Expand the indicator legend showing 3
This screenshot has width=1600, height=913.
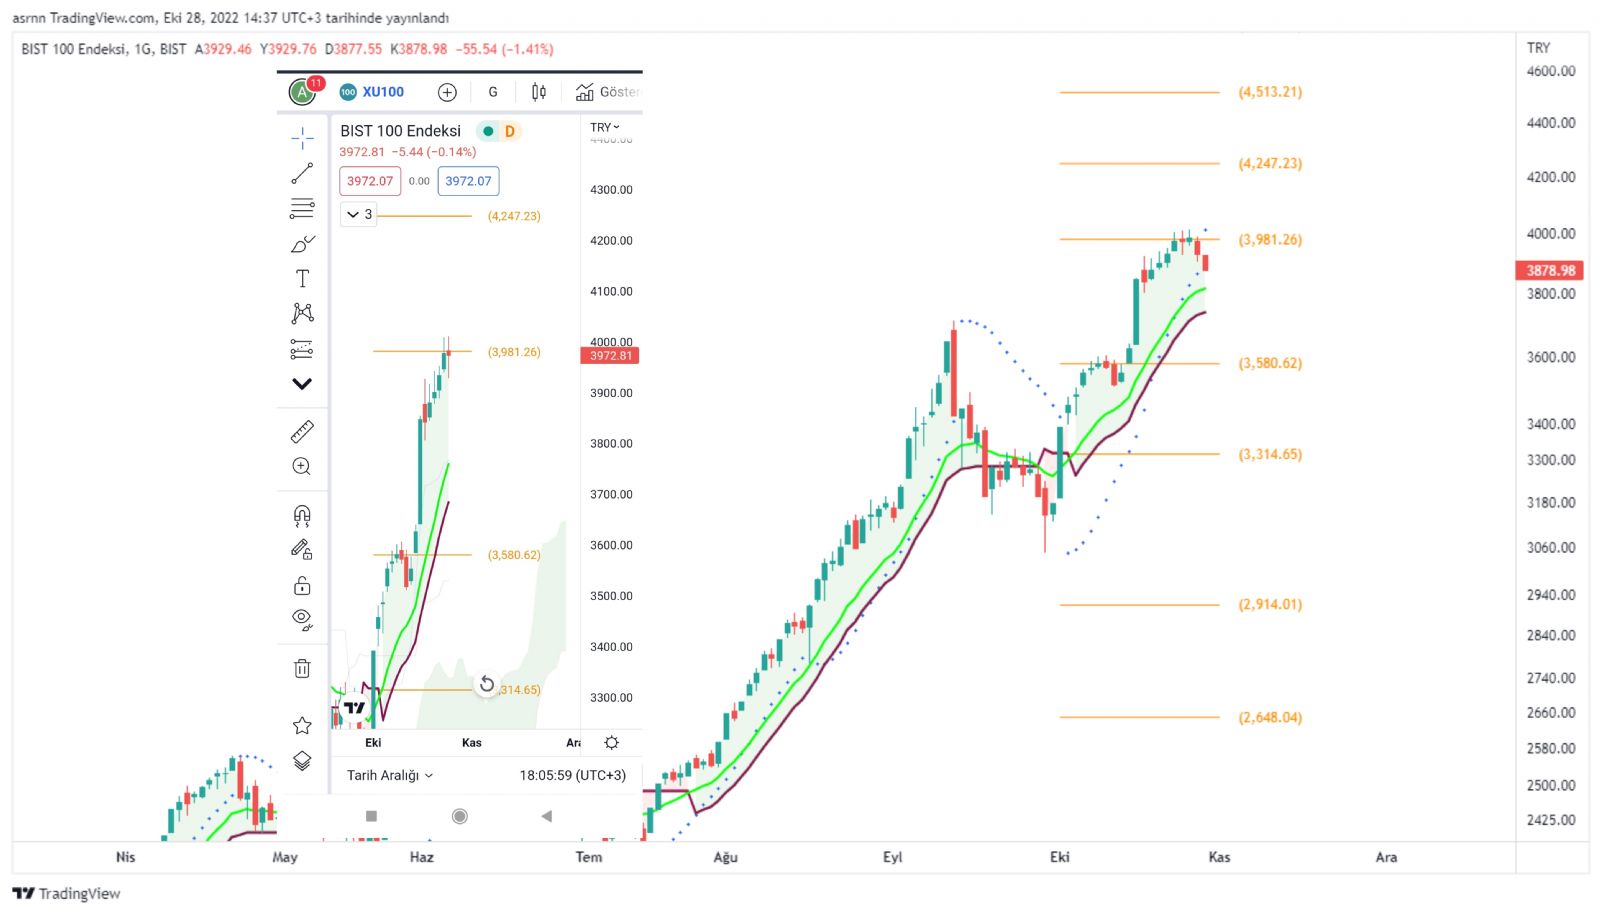[x=358, y=214]
